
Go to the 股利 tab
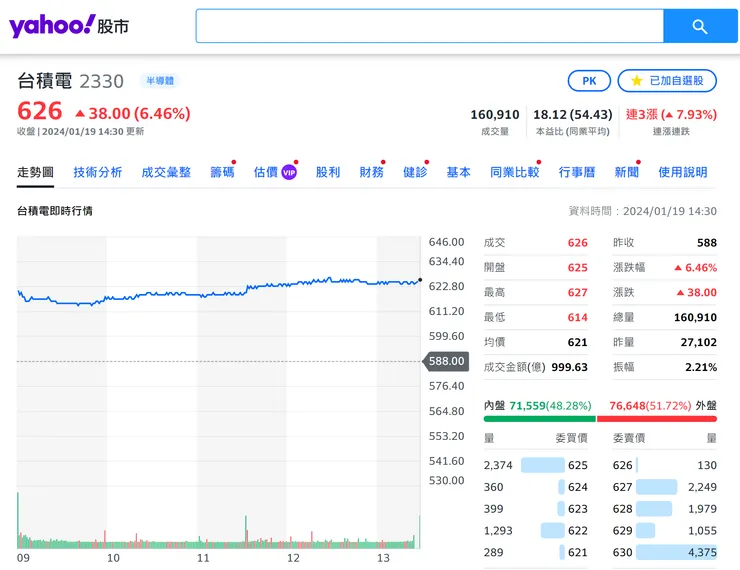point(328,172)
